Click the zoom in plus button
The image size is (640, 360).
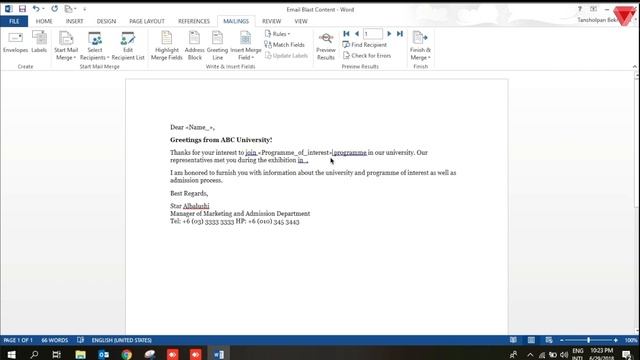(616, 340)
